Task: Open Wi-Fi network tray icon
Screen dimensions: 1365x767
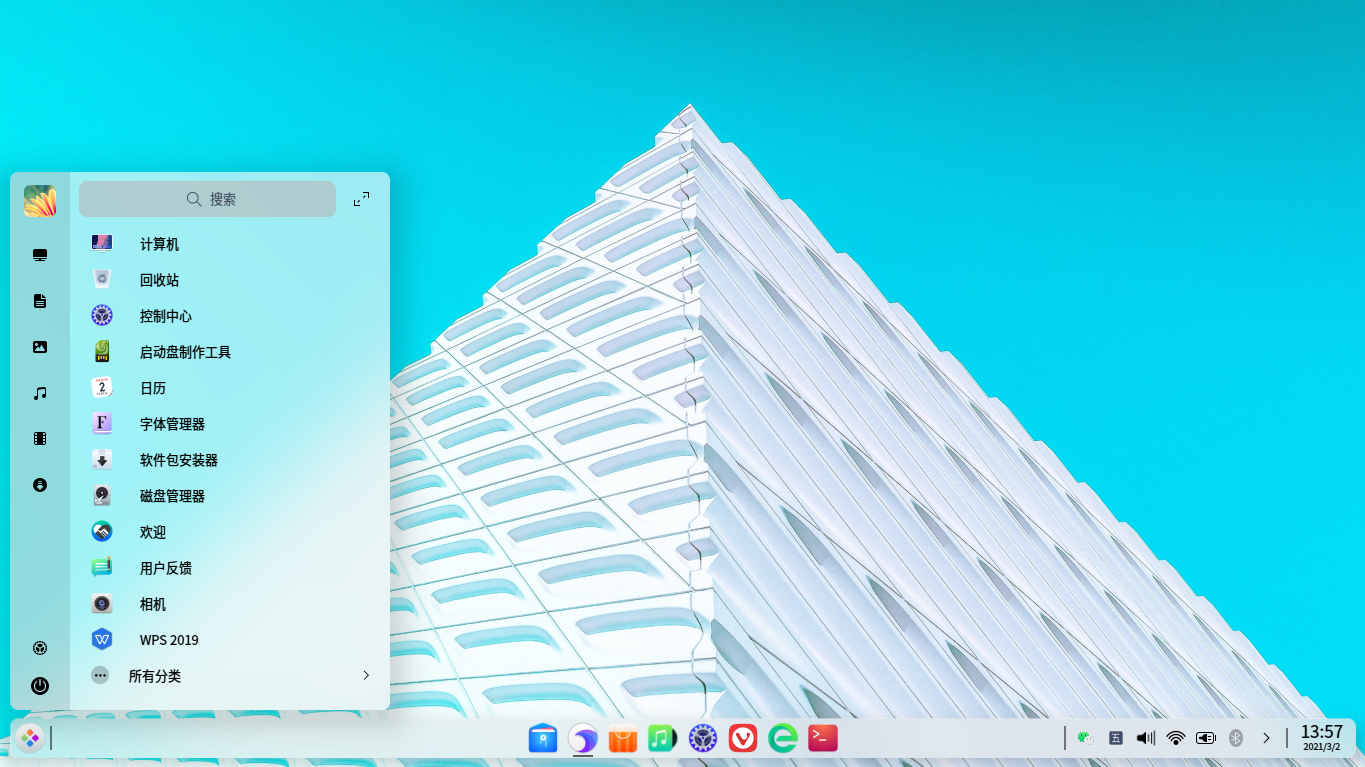Action: 1176,738
